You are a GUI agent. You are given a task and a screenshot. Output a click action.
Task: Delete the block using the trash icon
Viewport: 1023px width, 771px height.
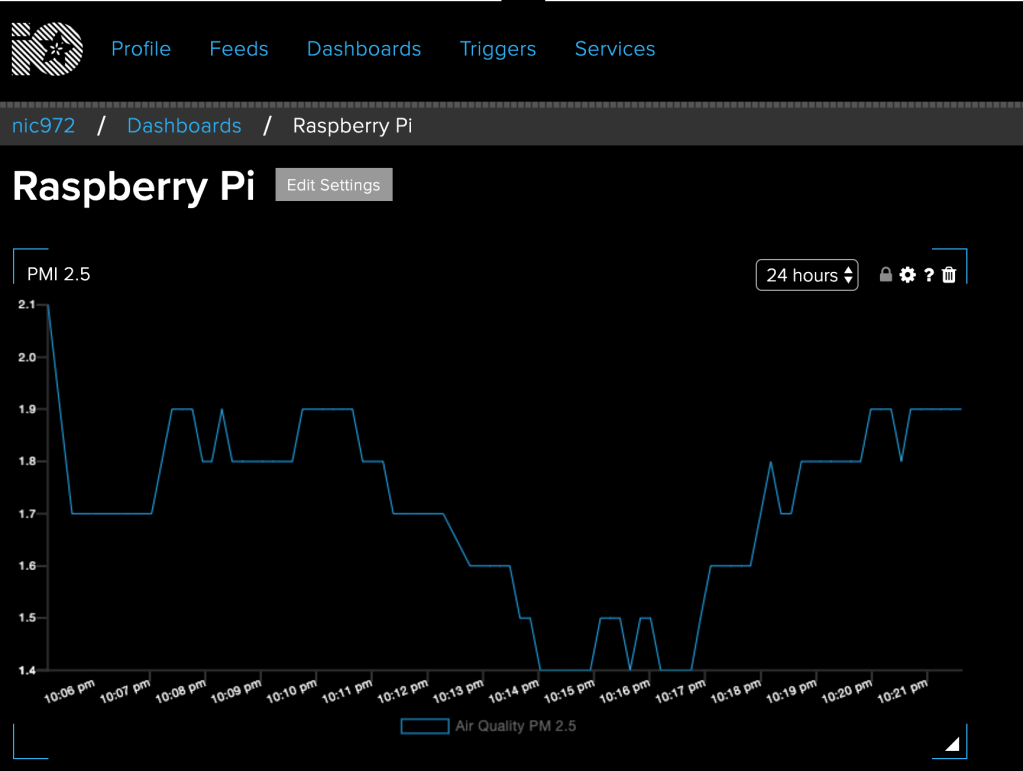click(949, 275)
